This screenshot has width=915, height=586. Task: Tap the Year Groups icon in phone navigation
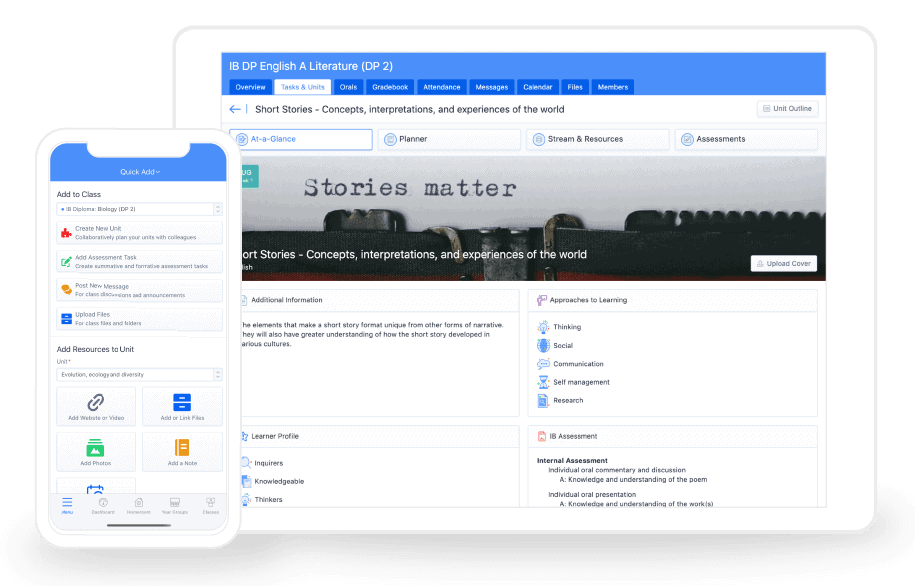[174, 503]
